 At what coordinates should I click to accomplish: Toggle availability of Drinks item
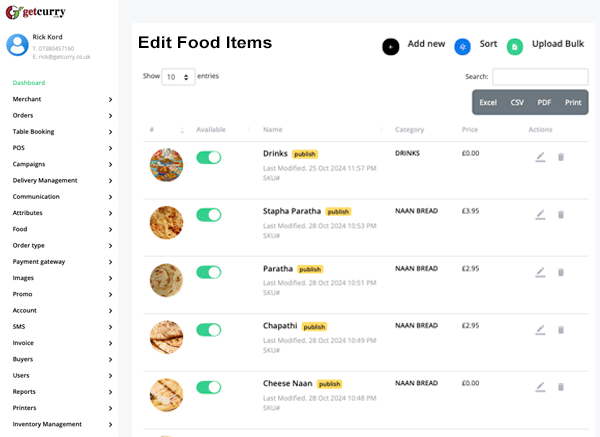[209, 157]
